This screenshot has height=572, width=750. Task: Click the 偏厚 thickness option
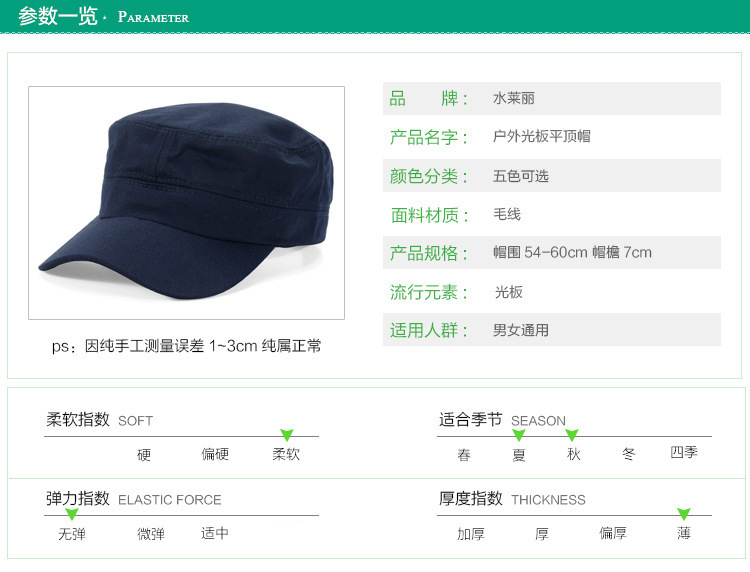613,533
